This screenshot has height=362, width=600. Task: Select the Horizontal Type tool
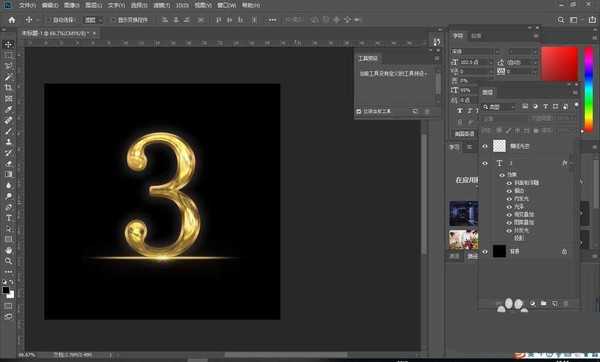tap(8, 218)
